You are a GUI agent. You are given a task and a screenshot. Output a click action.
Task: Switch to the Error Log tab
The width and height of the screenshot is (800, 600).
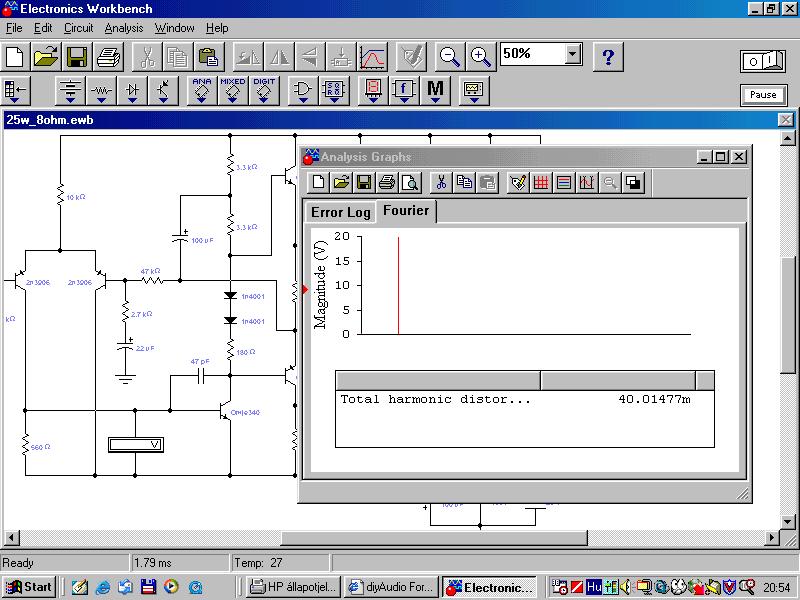(x=340, y=212)
